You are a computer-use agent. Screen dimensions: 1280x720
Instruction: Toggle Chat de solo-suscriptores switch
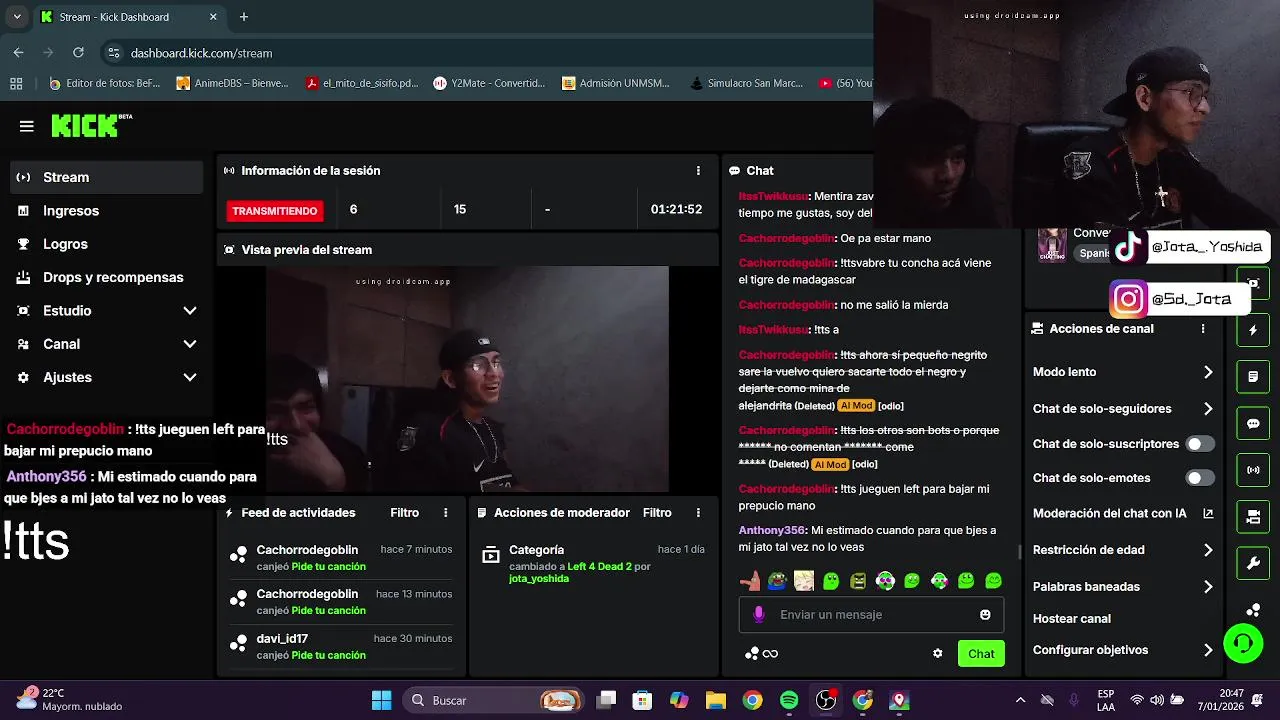tap(1200, 444)
